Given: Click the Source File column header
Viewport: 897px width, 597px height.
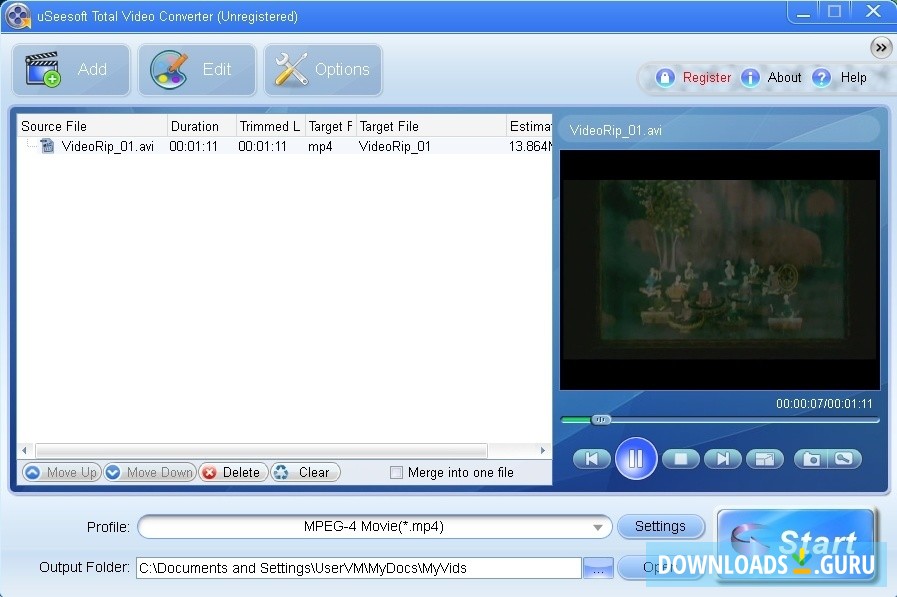Looking at the screenshot, I should pos(92,126).
